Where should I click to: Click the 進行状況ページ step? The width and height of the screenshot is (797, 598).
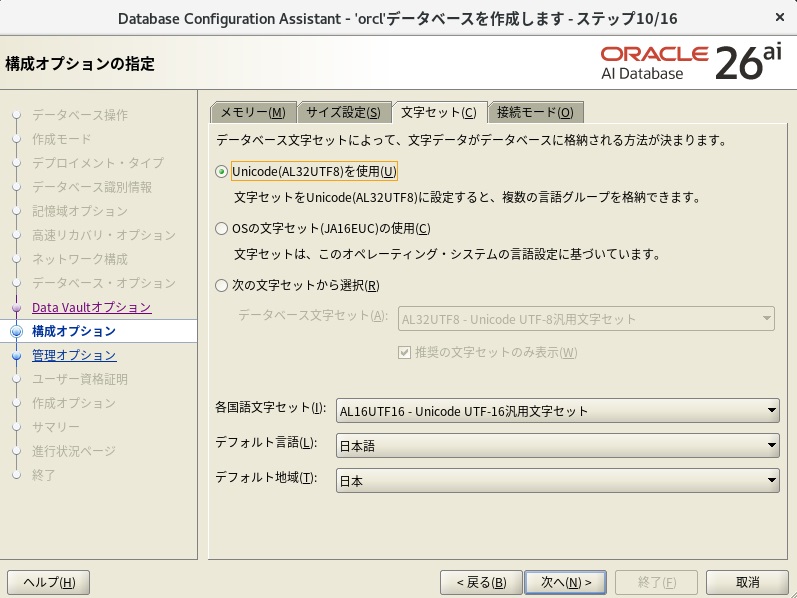(74, 451)
